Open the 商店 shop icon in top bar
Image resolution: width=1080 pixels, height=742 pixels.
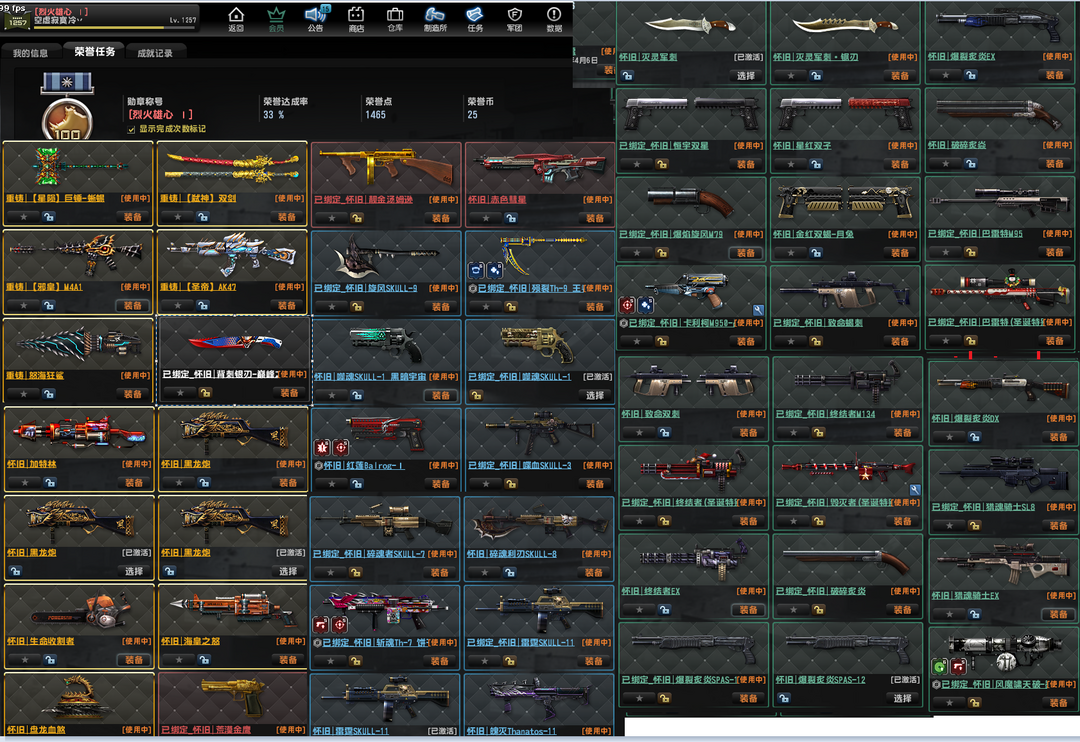pyautogui.click(x=356, y=17)
